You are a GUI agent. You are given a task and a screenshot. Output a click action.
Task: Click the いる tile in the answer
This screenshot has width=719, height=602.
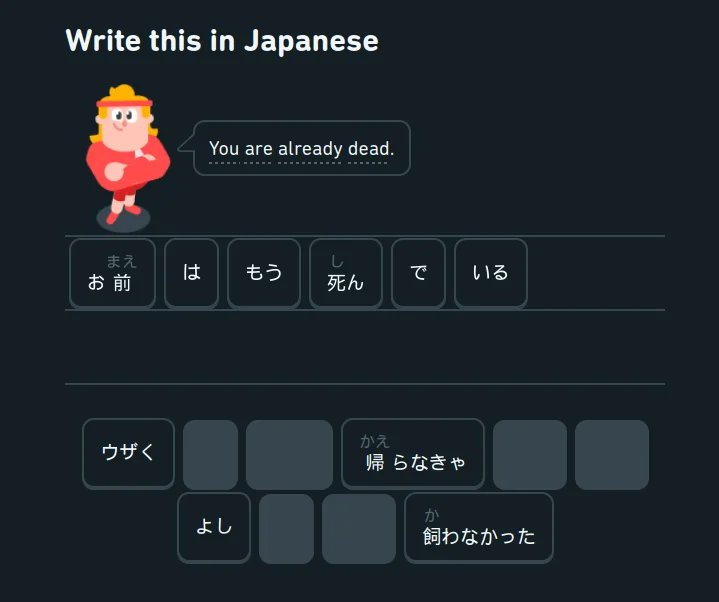[491, 273]
